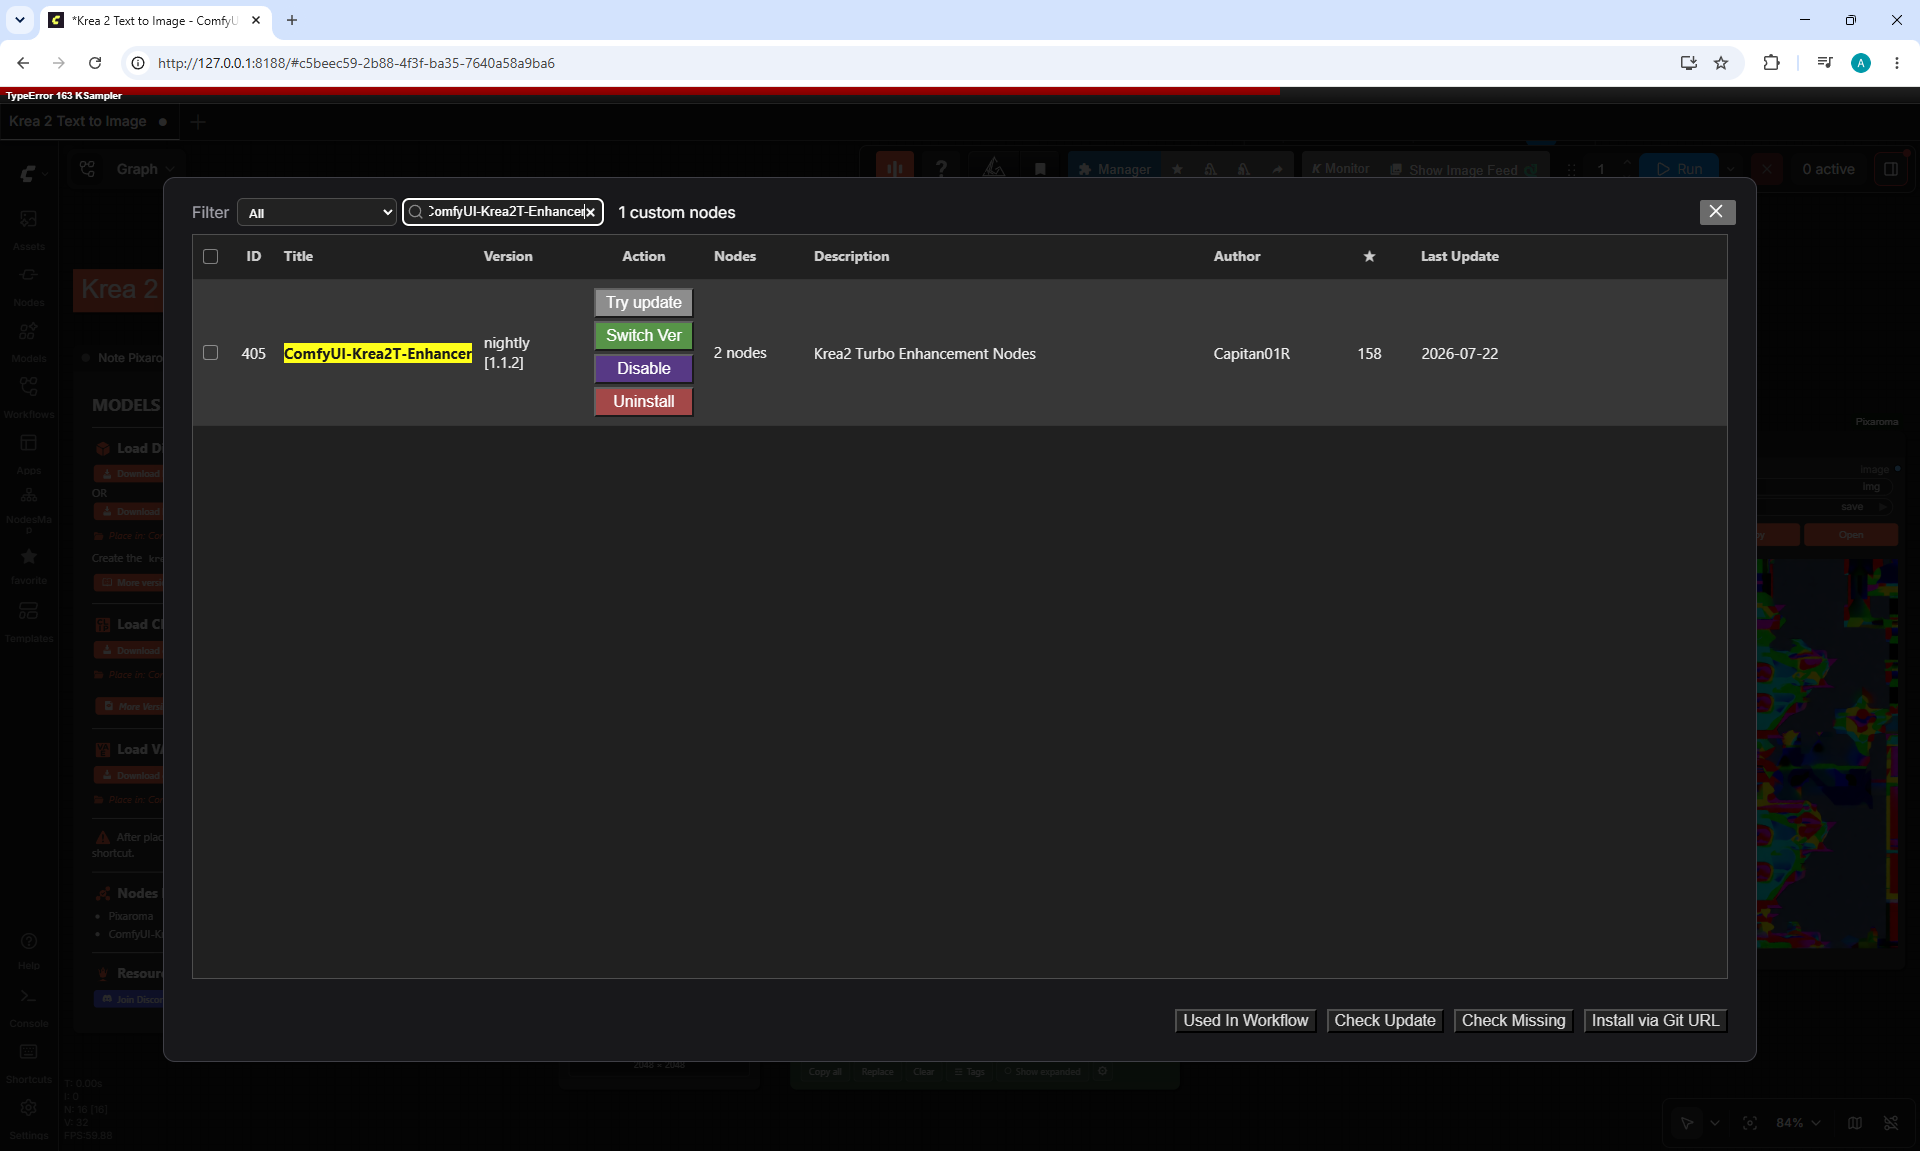Open the Shortcuts sidebar item
Screen dimensions: 1920x1151
tap(29, 1063)
